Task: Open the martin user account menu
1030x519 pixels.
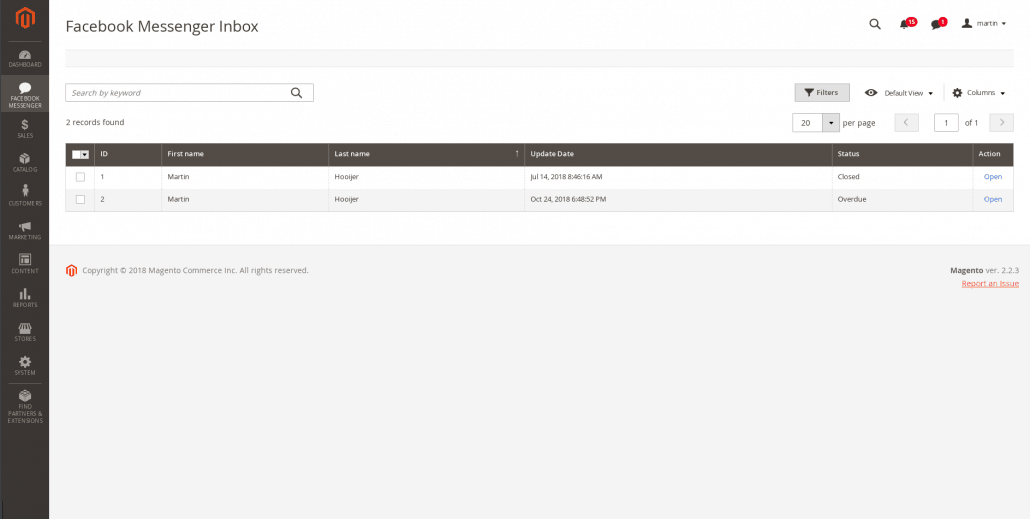Action: coord(984,23)
